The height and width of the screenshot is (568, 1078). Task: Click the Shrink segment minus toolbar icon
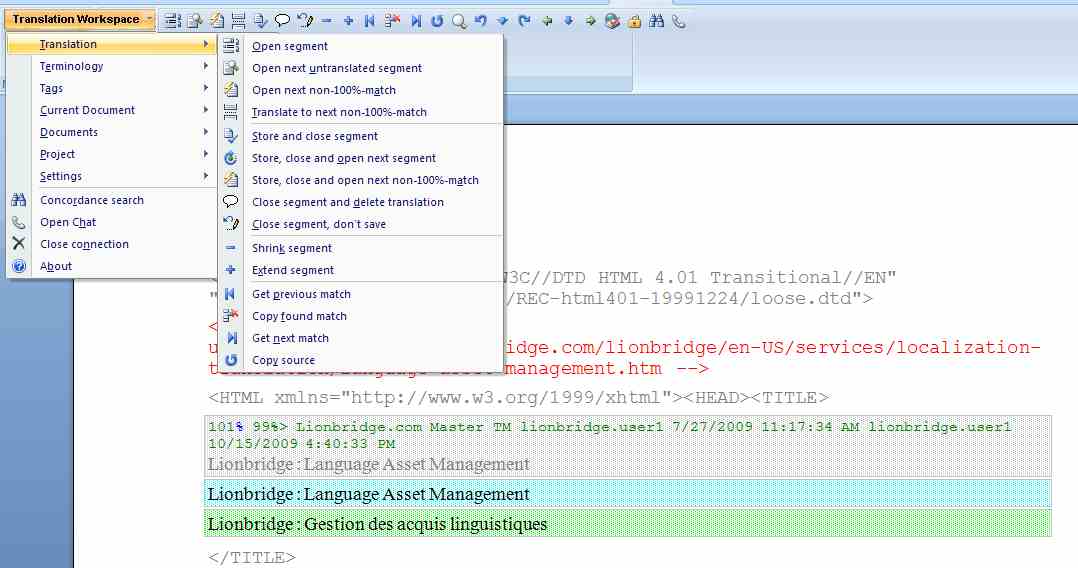click(x=327, y=21)
